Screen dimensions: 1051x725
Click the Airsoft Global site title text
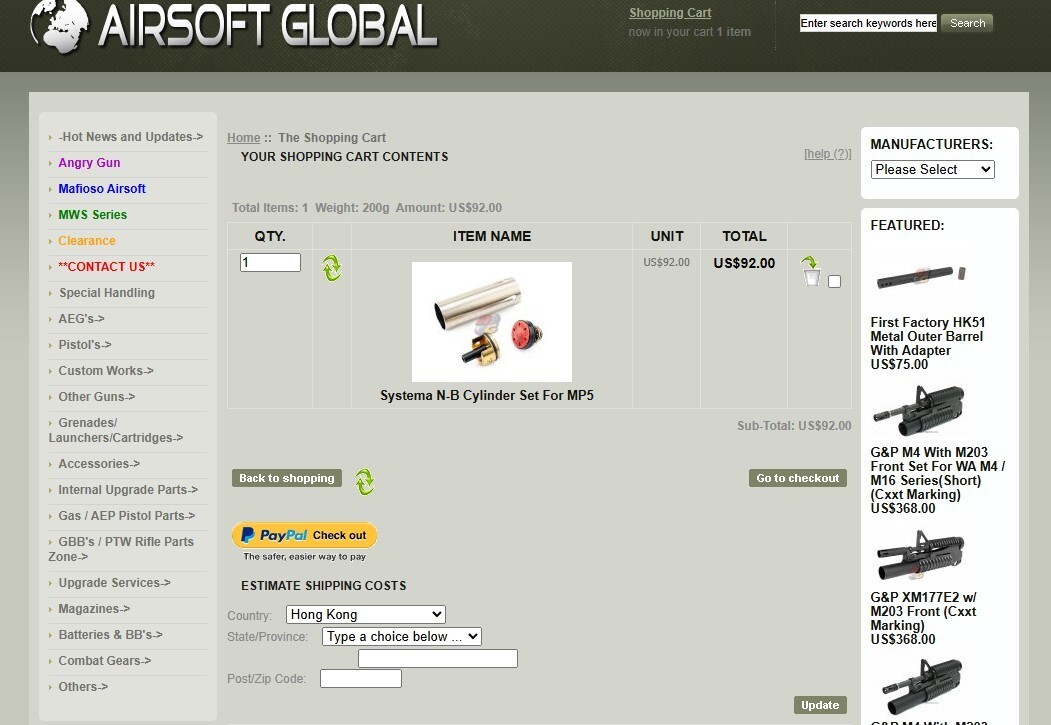click(268, 25)
